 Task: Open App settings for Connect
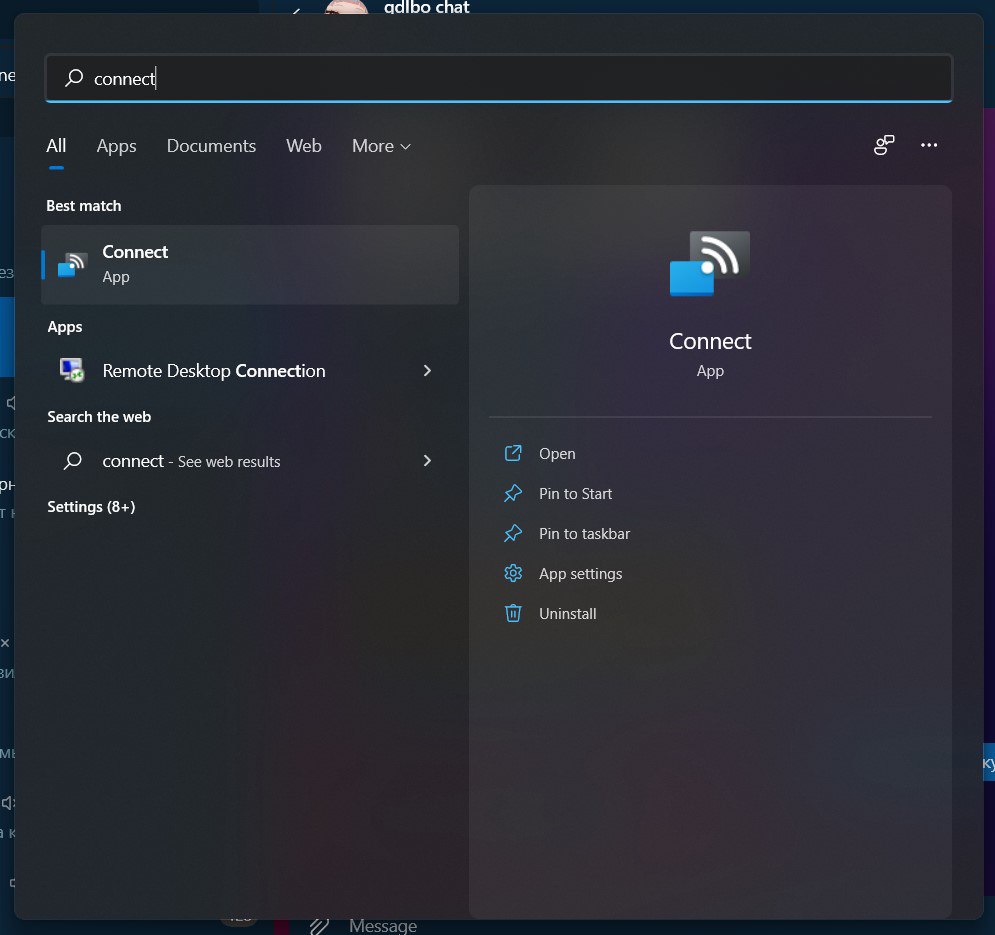pos(581,574)
